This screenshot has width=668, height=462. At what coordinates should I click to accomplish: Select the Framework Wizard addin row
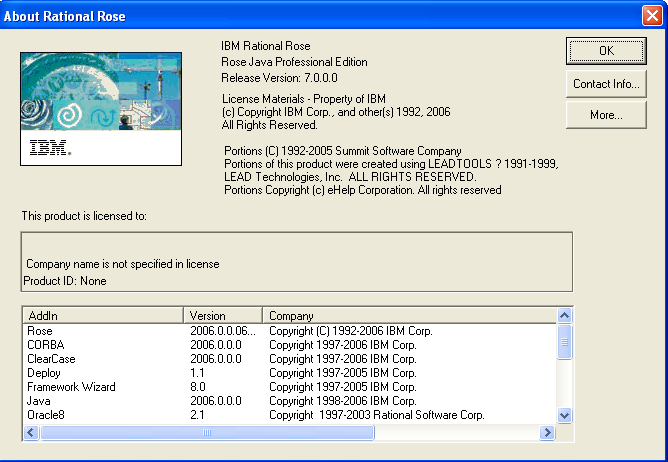click(289, 387)
